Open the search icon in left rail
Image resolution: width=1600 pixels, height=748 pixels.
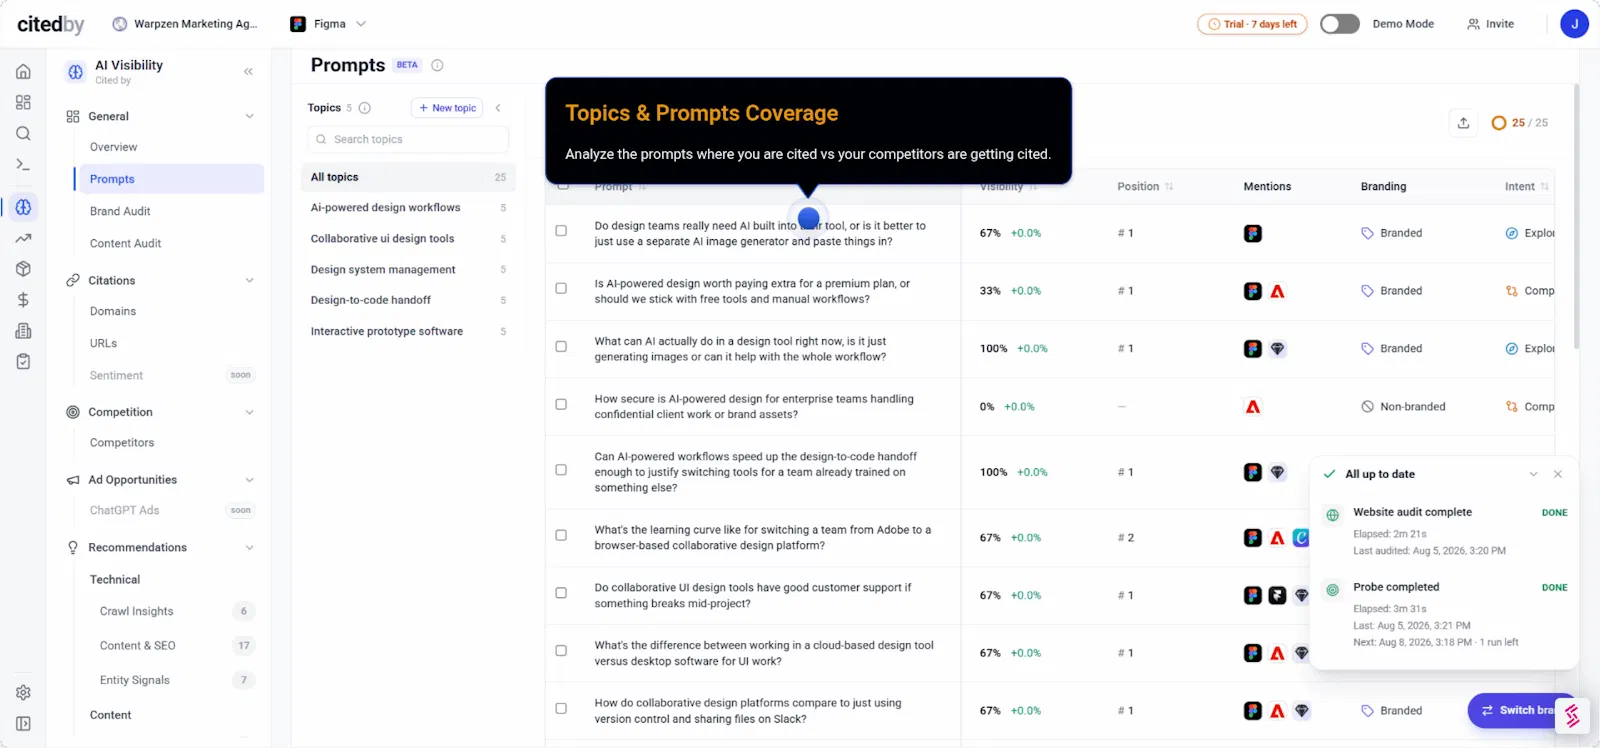tap(23, 133)
